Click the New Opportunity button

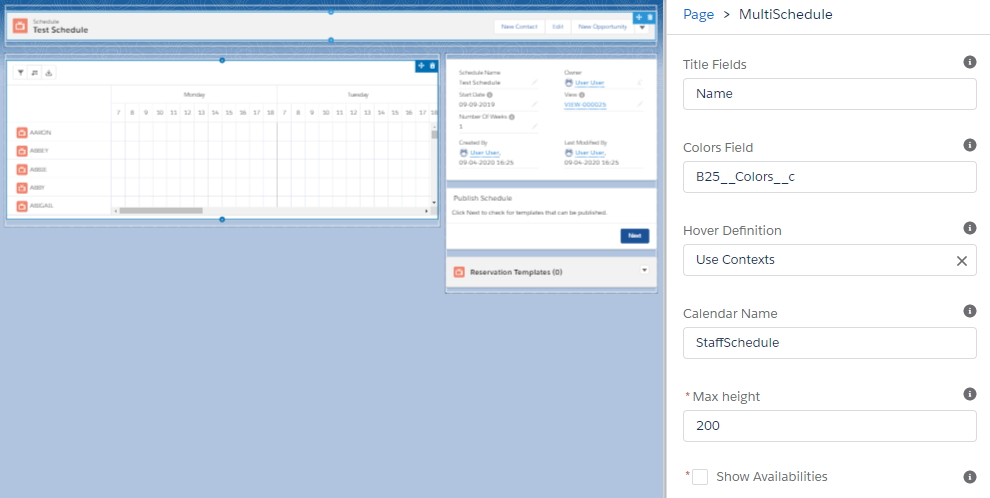pyautogui.click(x=600, y=27)
